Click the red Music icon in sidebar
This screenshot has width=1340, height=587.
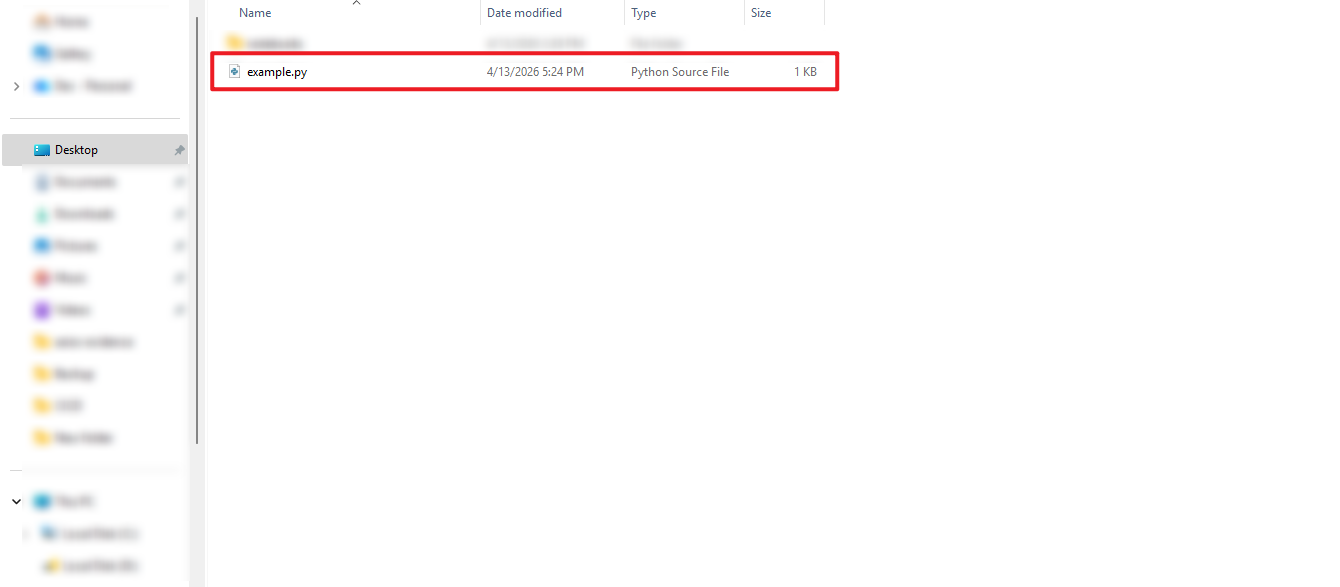pyautogui.click(x=42, y=278)
